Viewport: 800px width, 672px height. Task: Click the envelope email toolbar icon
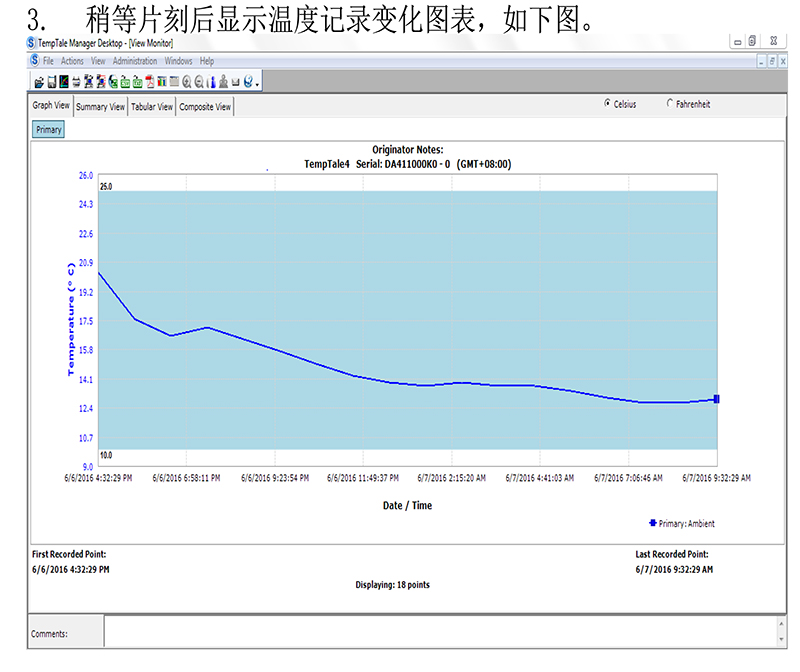(x=235, y=82)
